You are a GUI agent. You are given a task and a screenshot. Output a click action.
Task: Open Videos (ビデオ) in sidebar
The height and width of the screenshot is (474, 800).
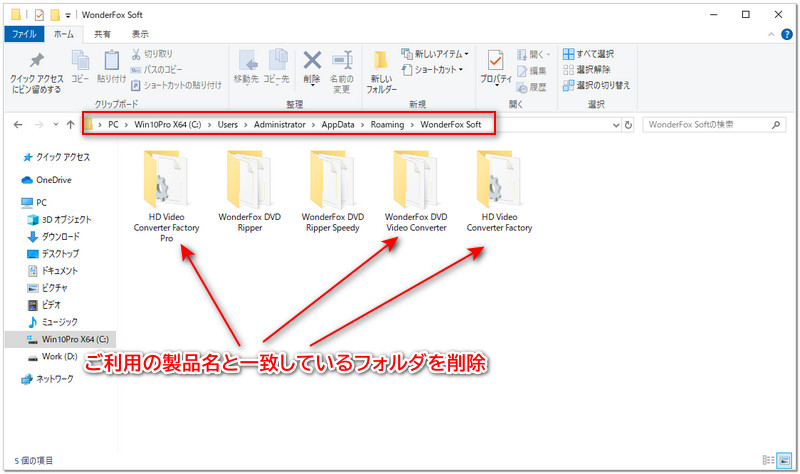pyautogui.click(x=43, y=305)
